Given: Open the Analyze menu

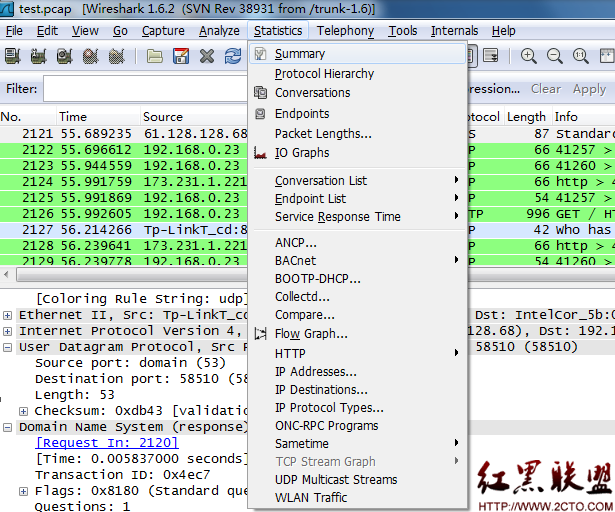Looking at the screenshot, I should (219, 31).
